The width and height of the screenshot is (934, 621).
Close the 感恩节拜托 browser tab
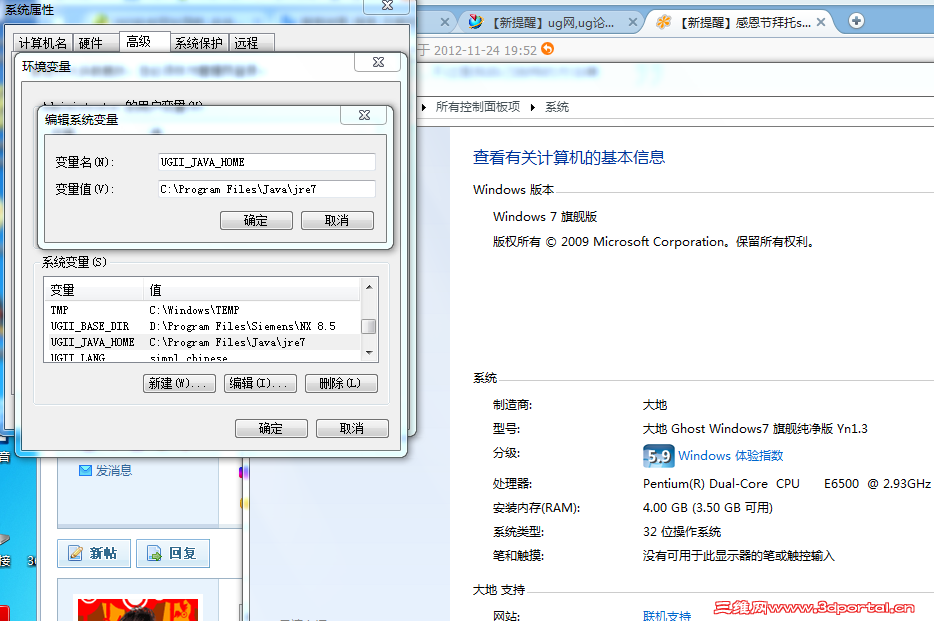pyautogui.click(x=821, y=22)
